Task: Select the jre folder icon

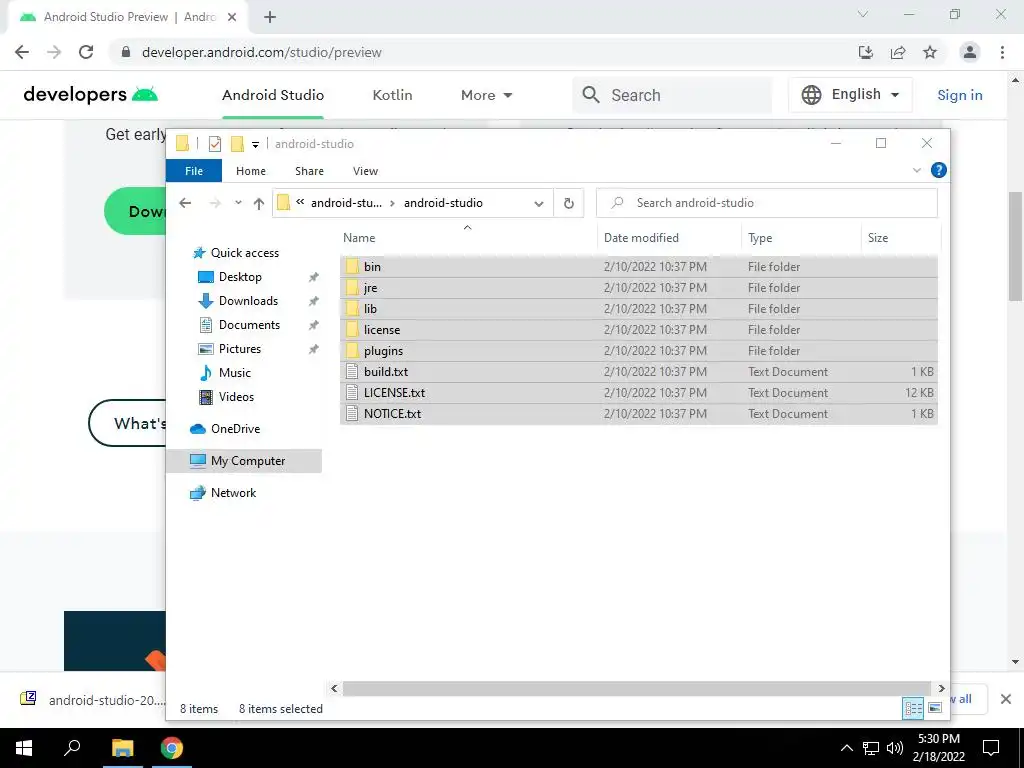Action: [x=352, y=287]
